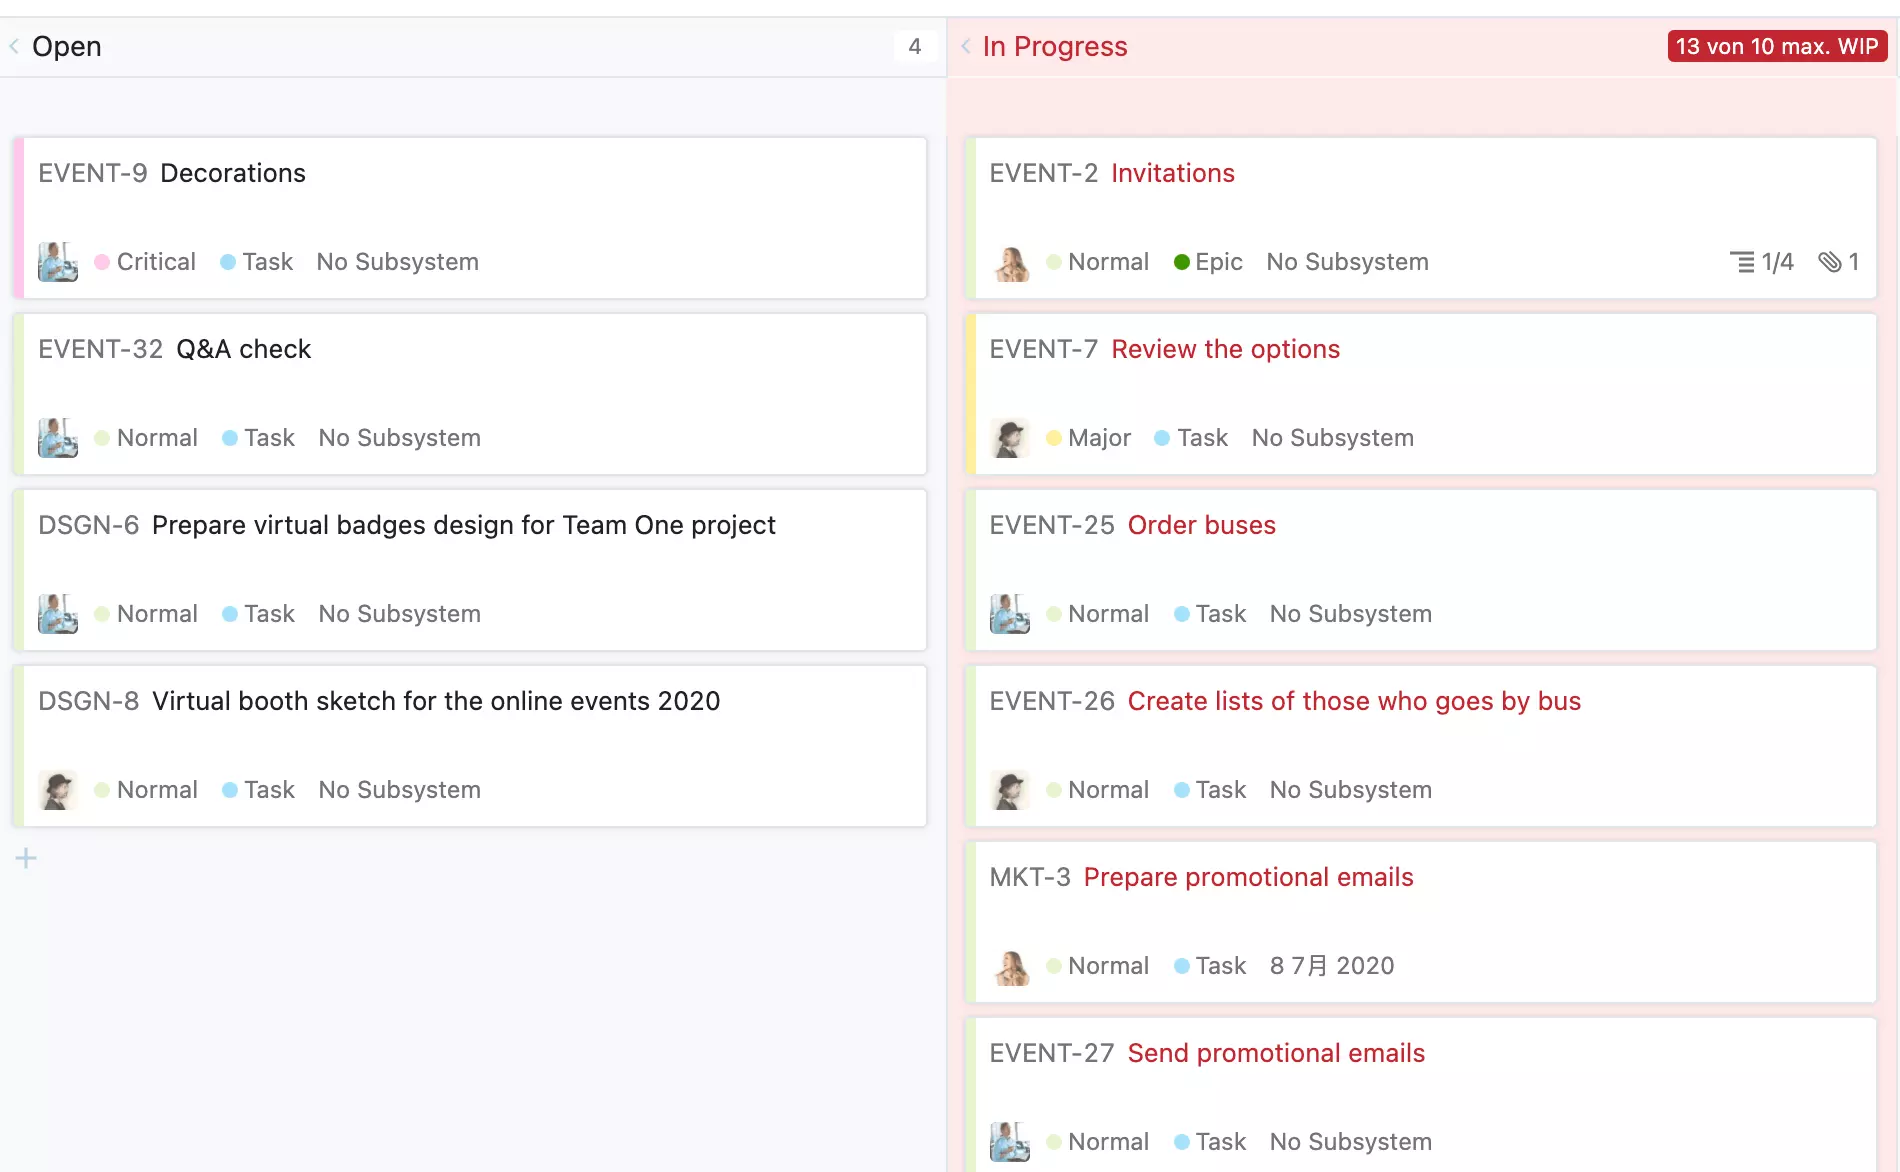Click pink priority color strip on Decorations

click(x=18, y=218)
